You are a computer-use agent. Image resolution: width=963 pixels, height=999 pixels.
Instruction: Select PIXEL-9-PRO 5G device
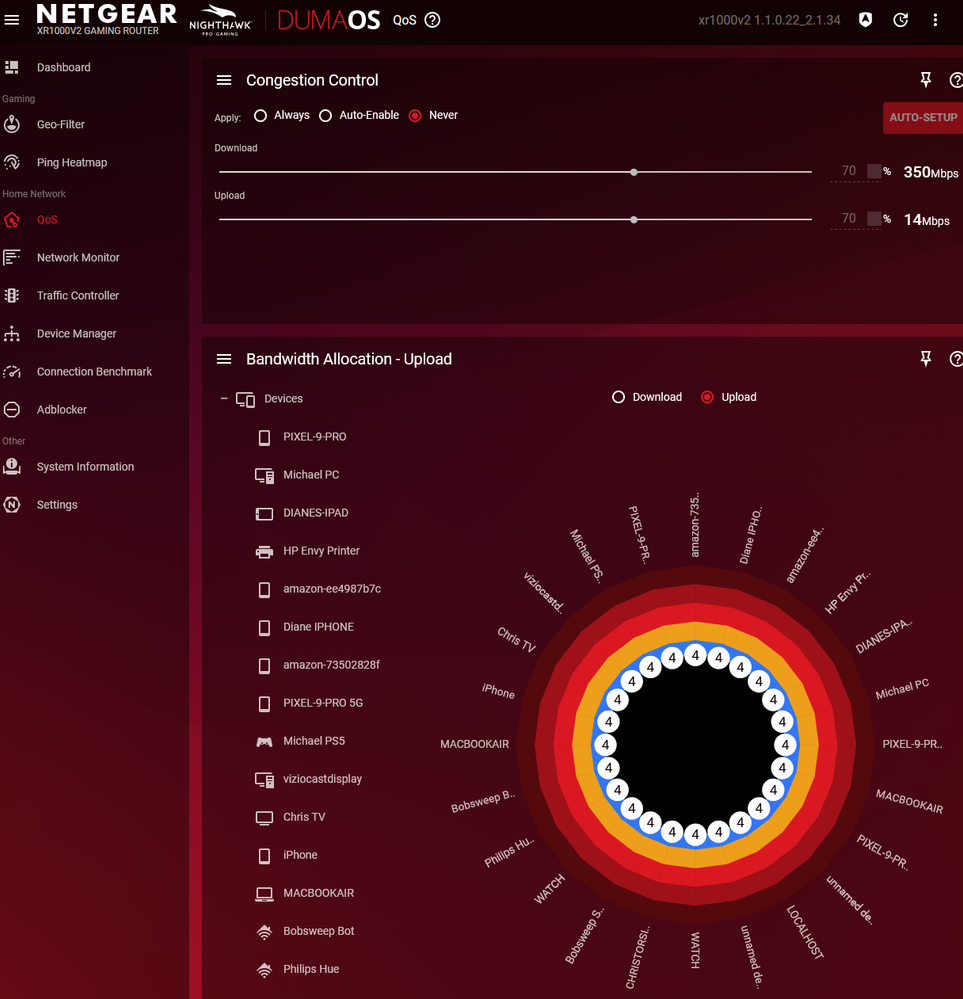[323, 703]
